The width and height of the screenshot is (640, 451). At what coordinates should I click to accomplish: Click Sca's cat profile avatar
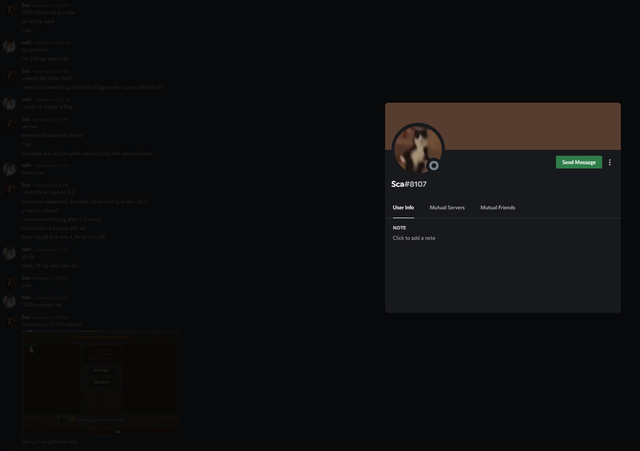pyautogui.click(x=418, y=149)
